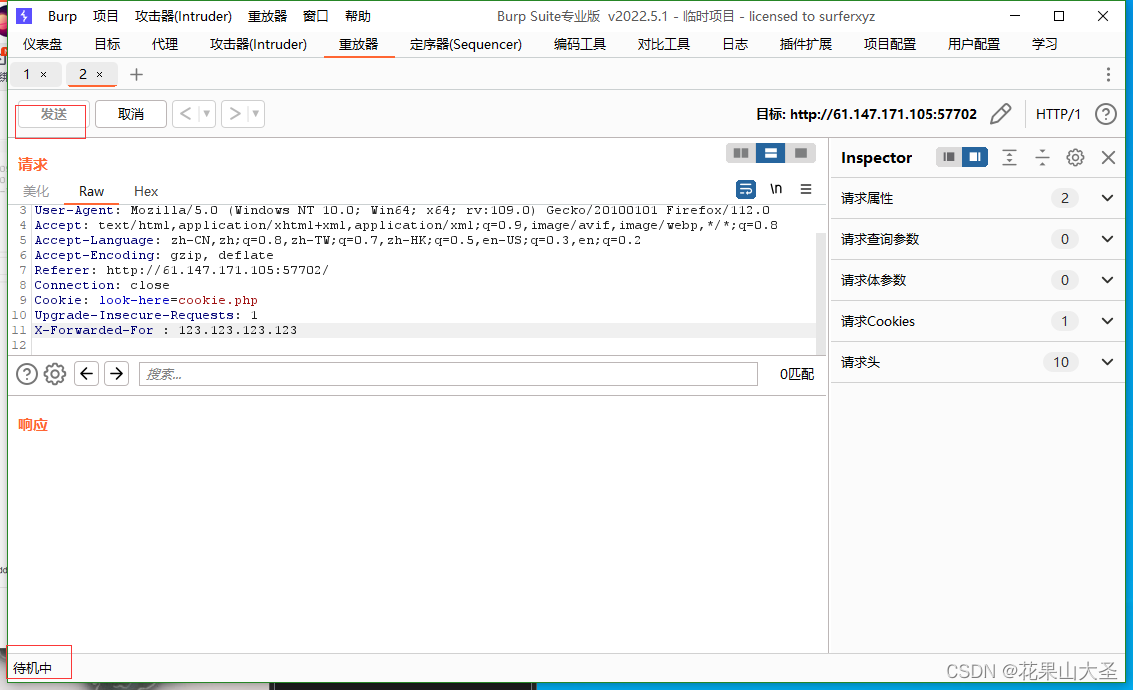
Task: Add a new Repeater tab
Action: (136, 74)
